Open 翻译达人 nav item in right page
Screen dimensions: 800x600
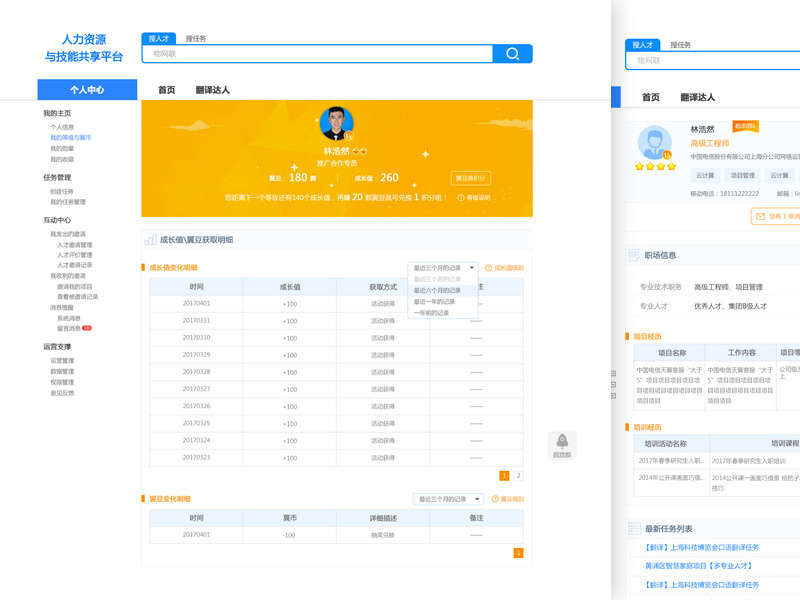pyautogui.click(x=697, y=97)
